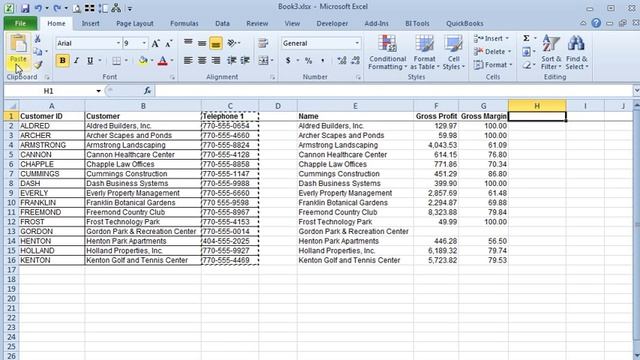Click the Borders icon

point(116,61)
